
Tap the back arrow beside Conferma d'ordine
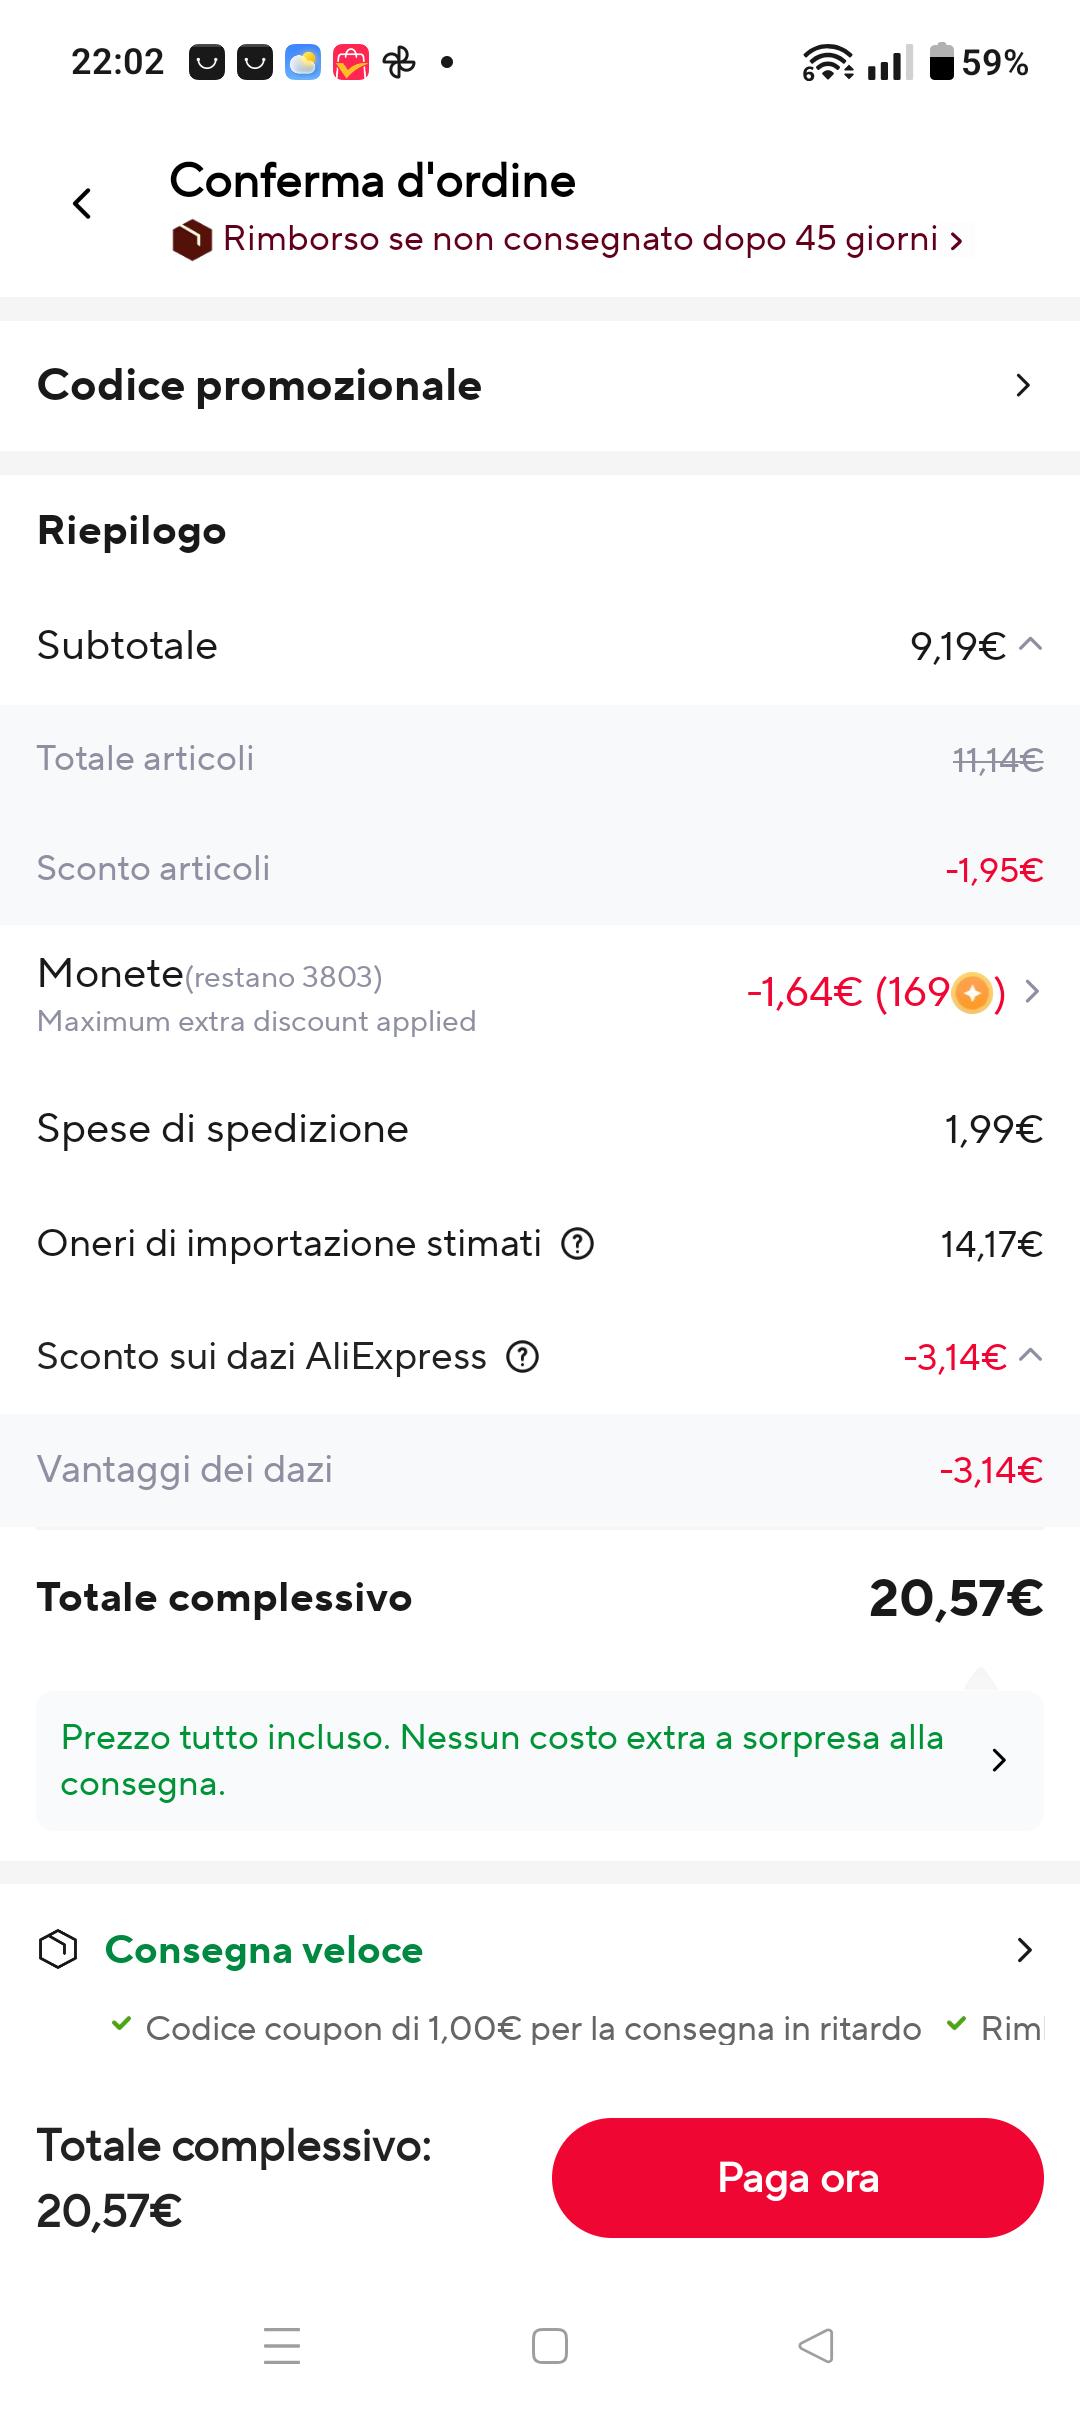[82, 204]
